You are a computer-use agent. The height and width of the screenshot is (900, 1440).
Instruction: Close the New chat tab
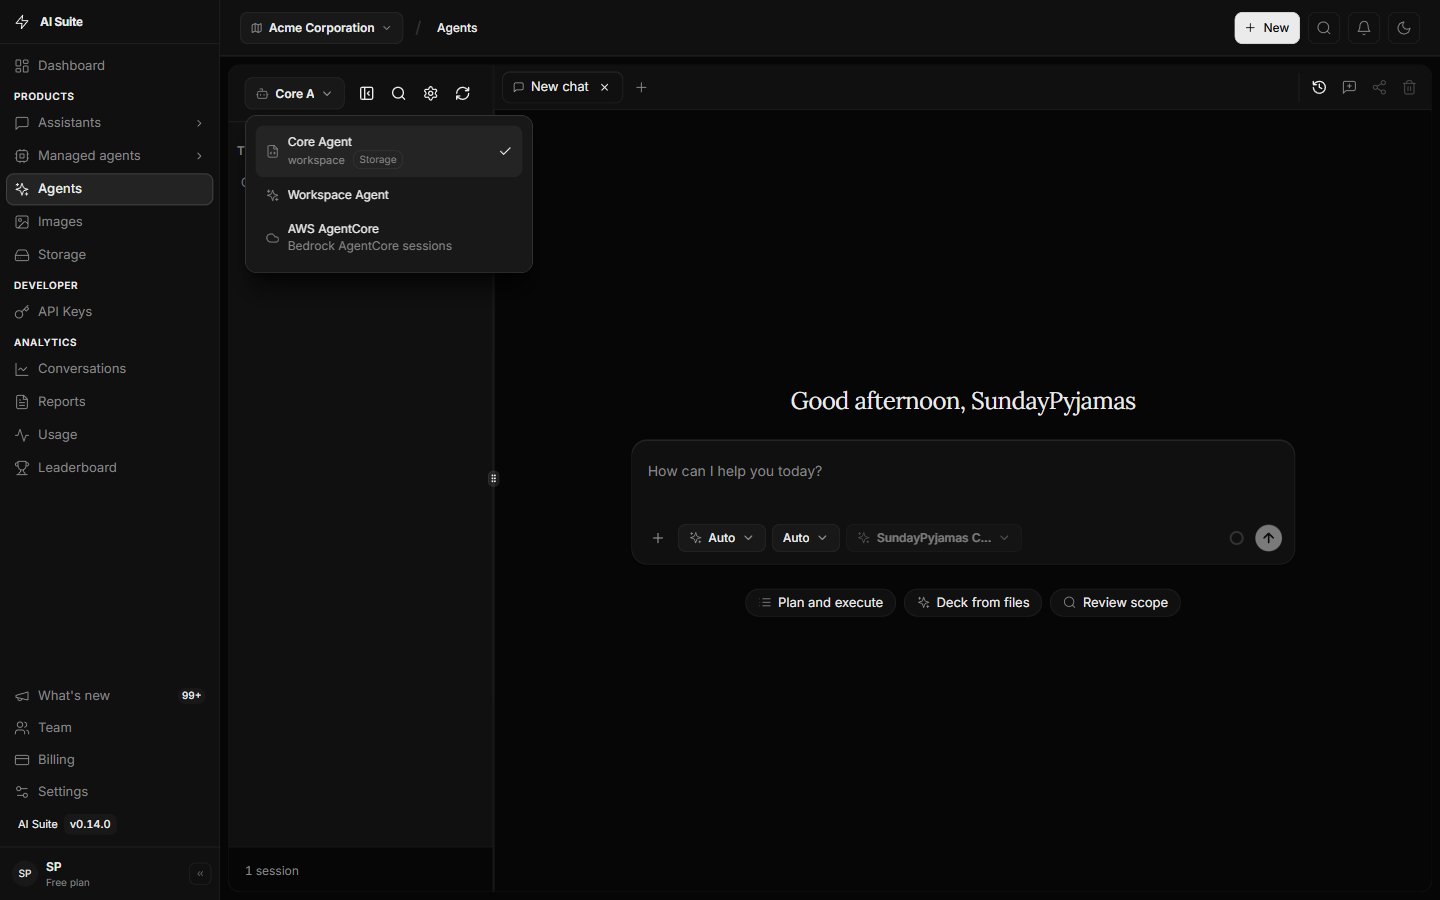click(x=605, y=87)
